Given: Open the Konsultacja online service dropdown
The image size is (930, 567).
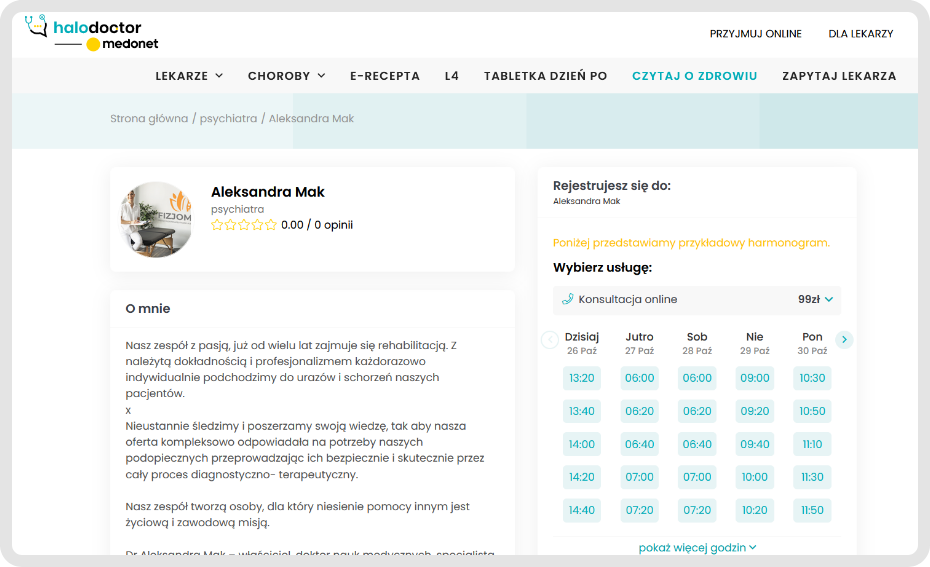Looking at the screenshot, I should point(697,299).
